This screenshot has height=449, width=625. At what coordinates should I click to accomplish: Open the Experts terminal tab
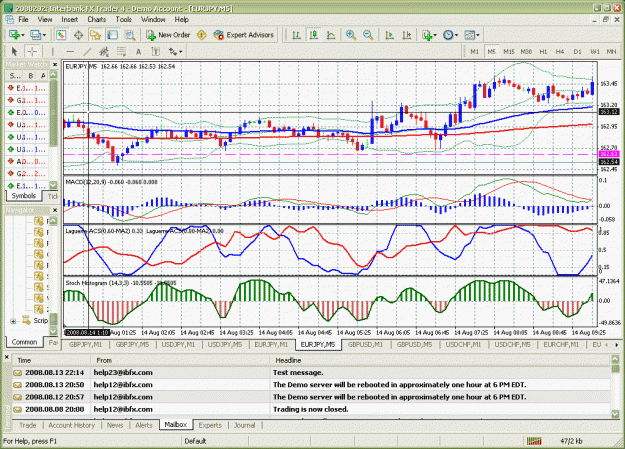pos(210,425)
